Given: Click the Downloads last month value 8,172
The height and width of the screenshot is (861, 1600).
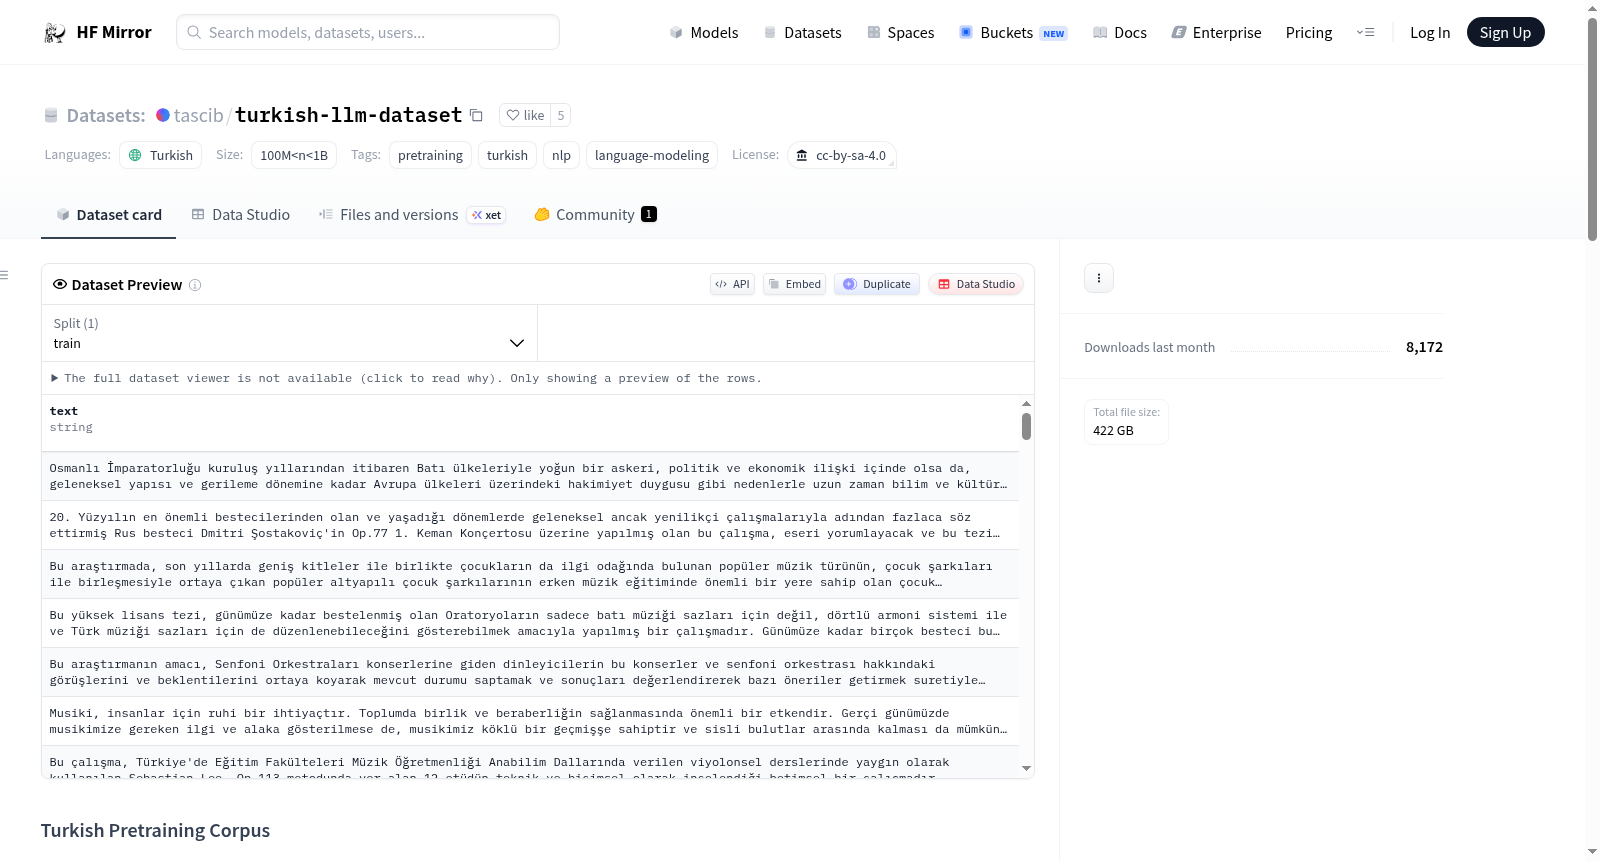Looking at the screenshot, I should coord(1424,347).
